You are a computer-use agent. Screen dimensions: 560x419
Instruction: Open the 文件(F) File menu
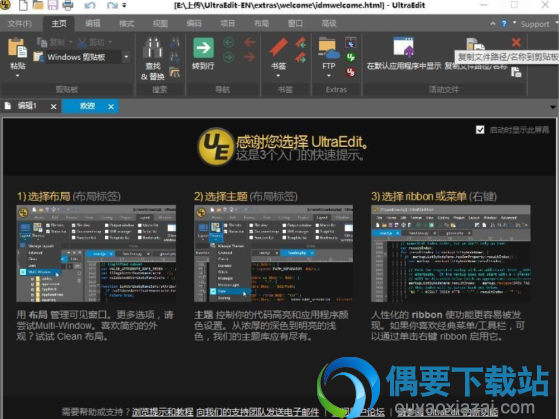(20, 24)
